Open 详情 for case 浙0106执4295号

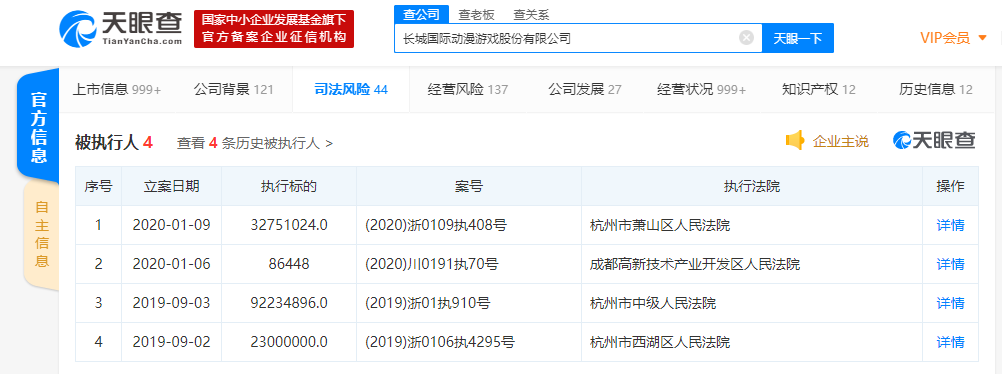[x=950, y=342]
